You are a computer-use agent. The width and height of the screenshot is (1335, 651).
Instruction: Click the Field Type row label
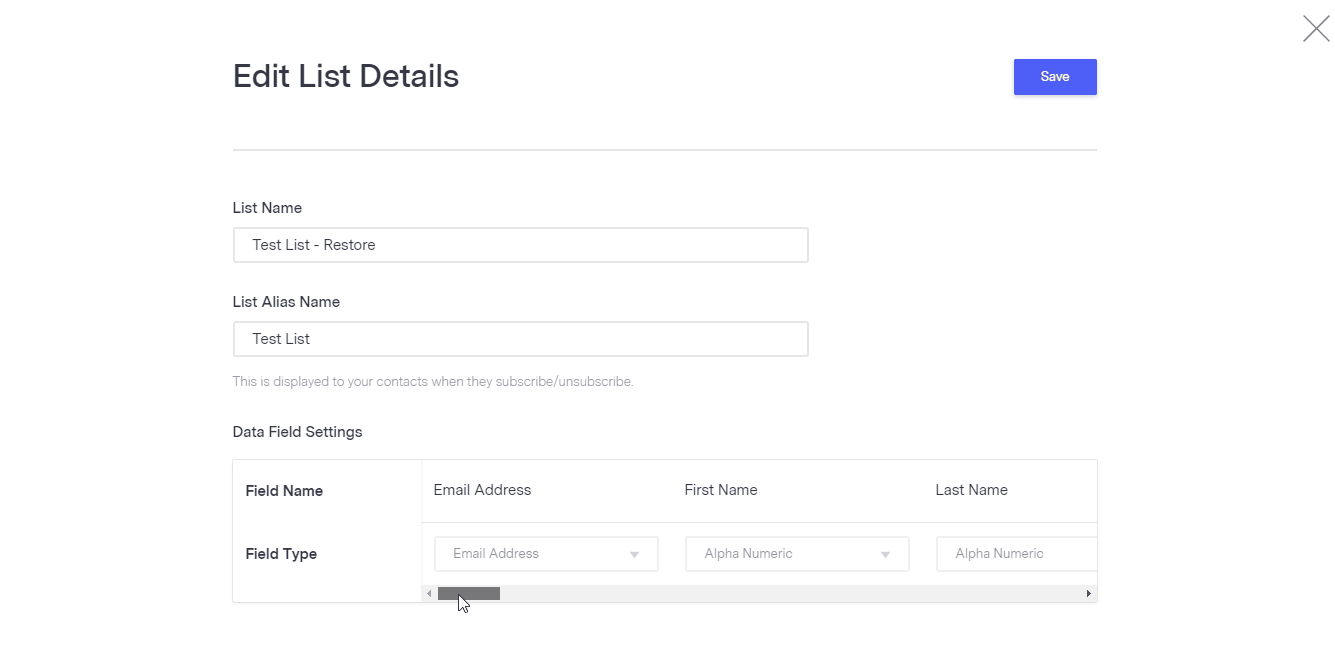(281, 554)
